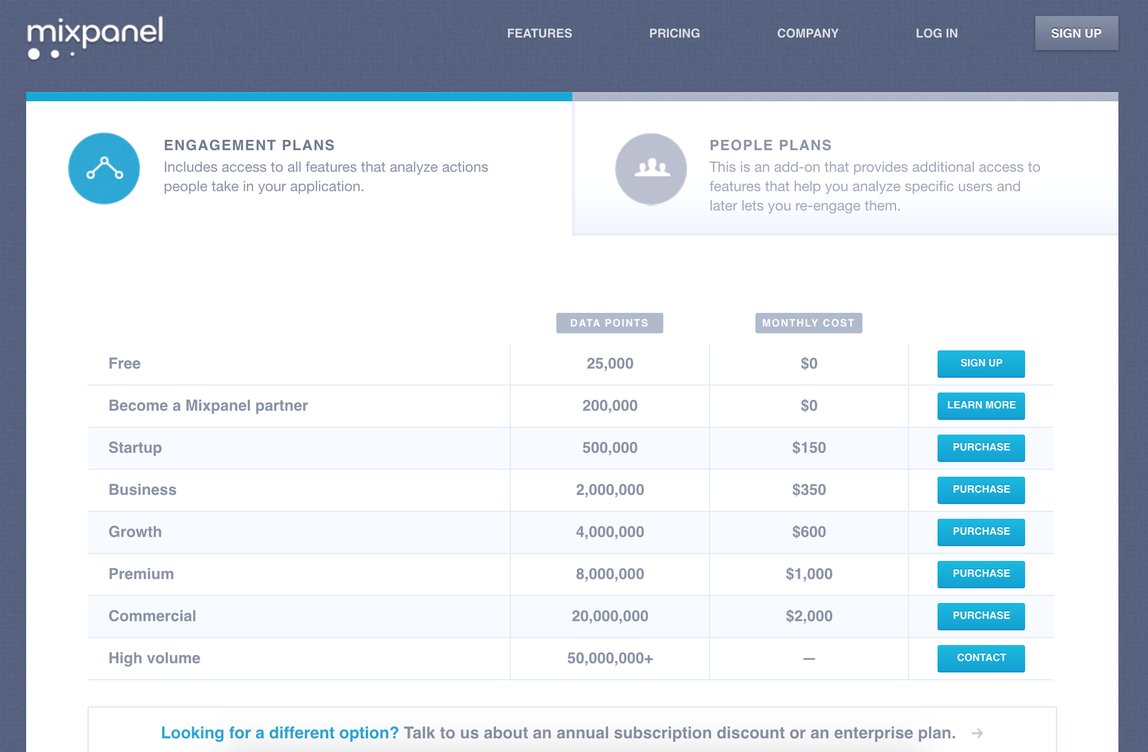1148x752 pixels.
Task: Switch to Engagement Plans tab
Action: coord(299,165)
